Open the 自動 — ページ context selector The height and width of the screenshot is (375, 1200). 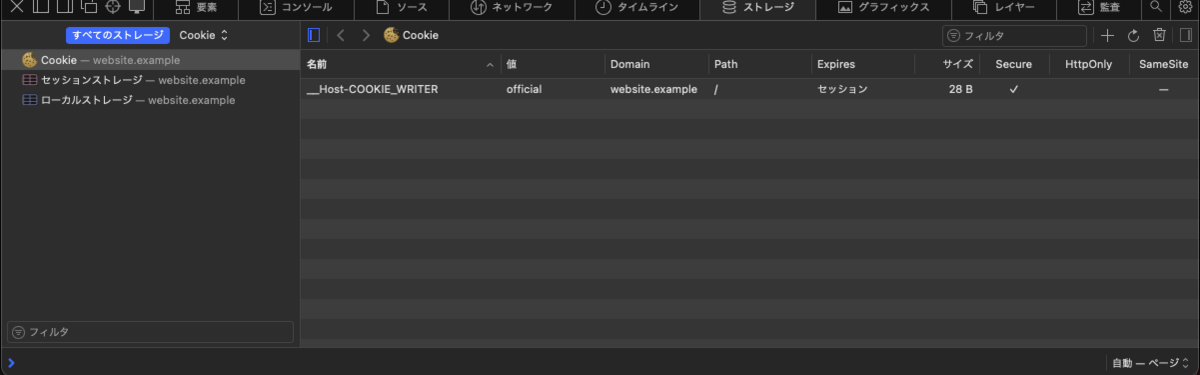click(1151, 363)
